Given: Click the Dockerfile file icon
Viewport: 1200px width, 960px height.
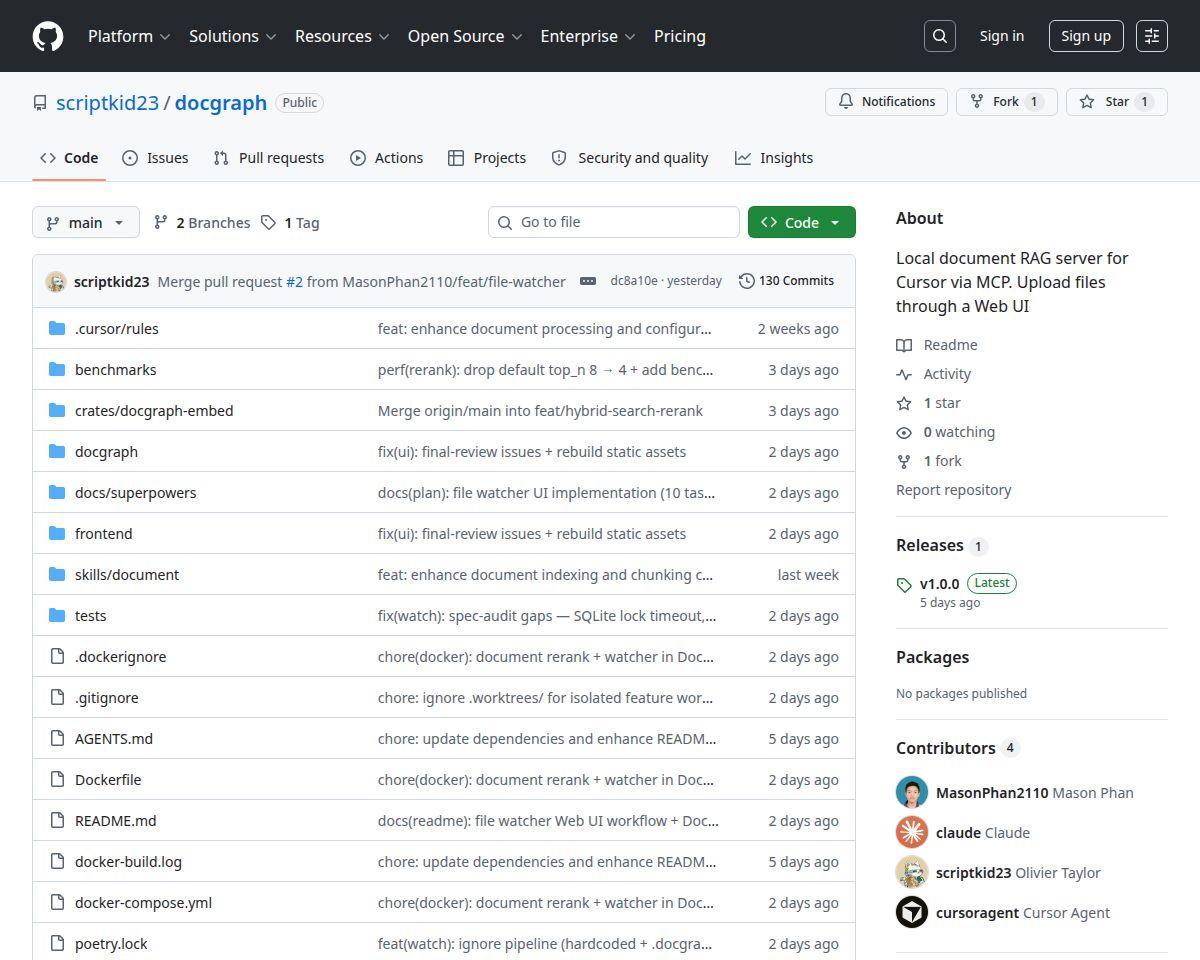Looking at the screenshot, I should click(57, 779).
